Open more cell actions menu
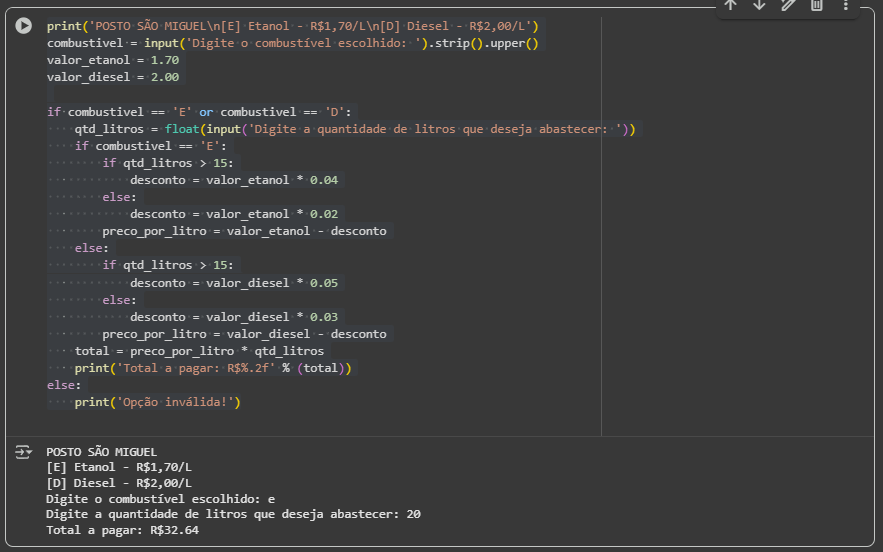883x552 pixels. point(845,5)
